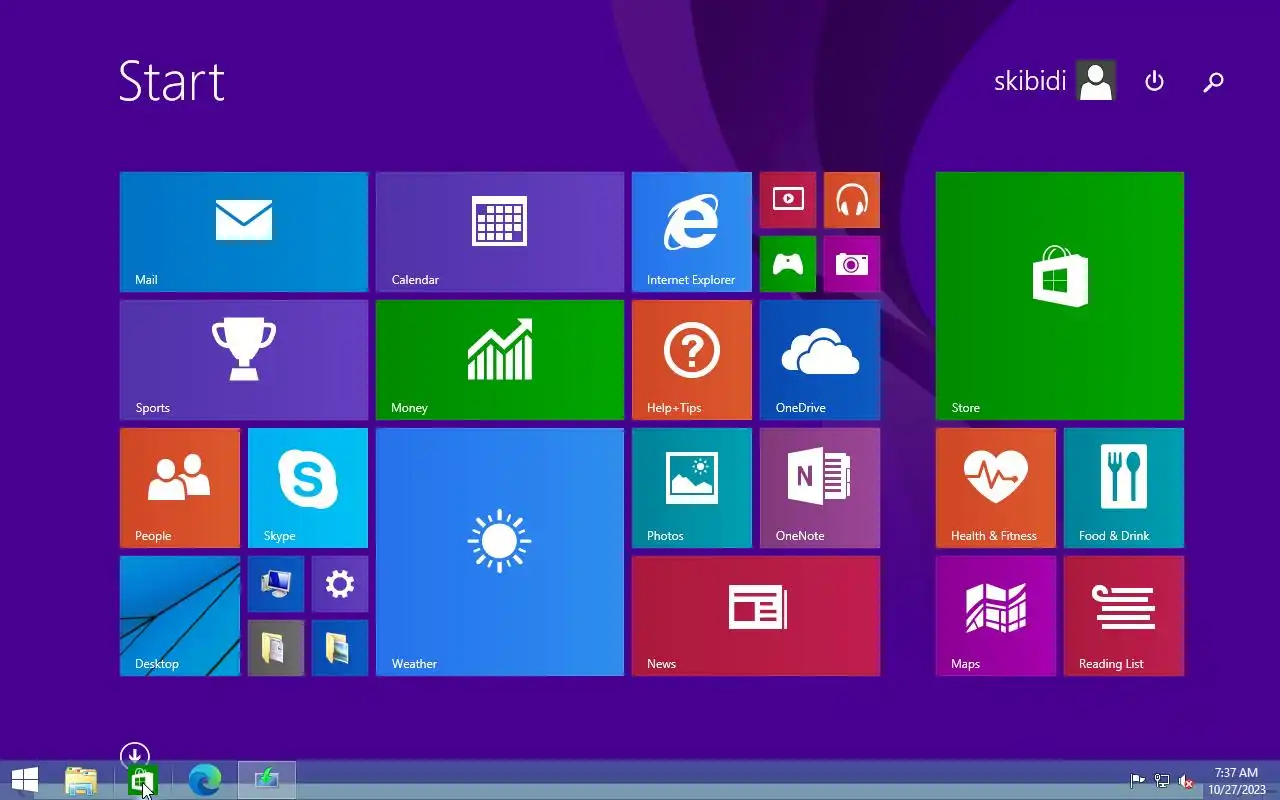Screen dimensions: 1280x800
Task: Launch the Skype tile
Action: [x=308, y=488]
